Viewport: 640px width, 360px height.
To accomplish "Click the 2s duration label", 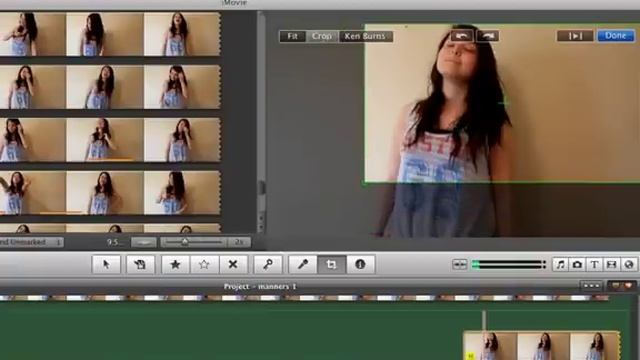I will click(x=239, y=242).
